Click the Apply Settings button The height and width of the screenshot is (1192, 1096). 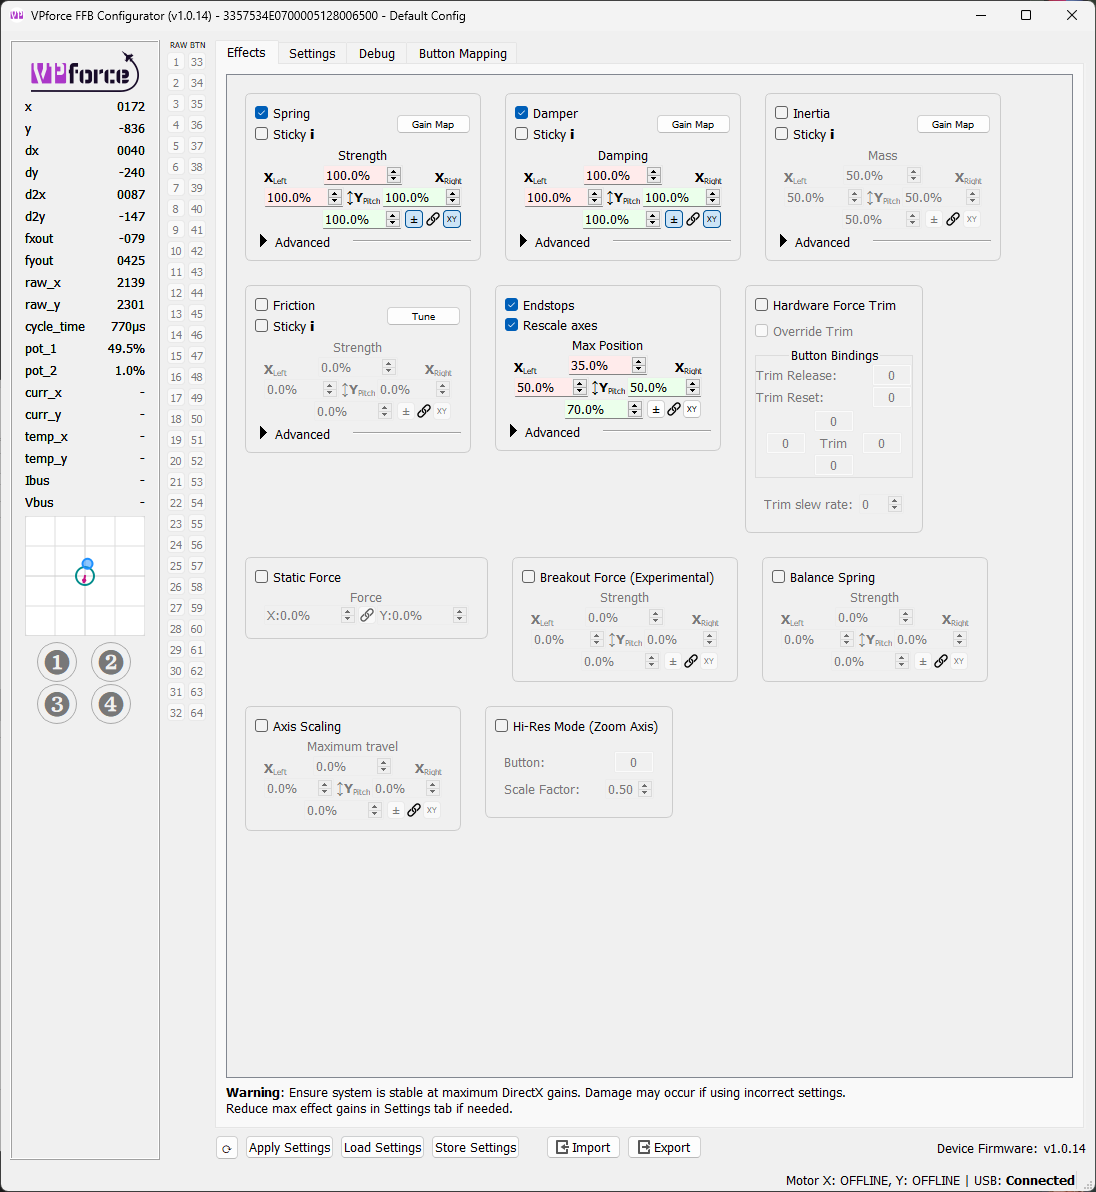[x=290, y=1148]
